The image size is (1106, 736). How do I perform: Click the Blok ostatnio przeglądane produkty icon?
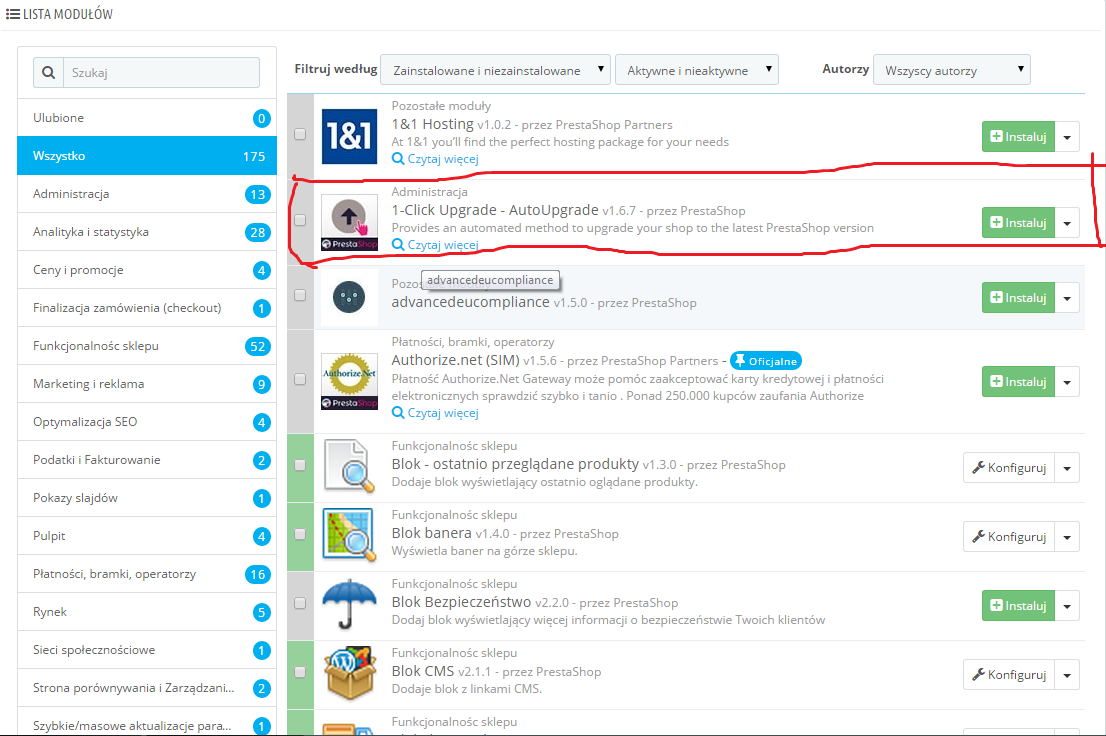click(349, 465)
